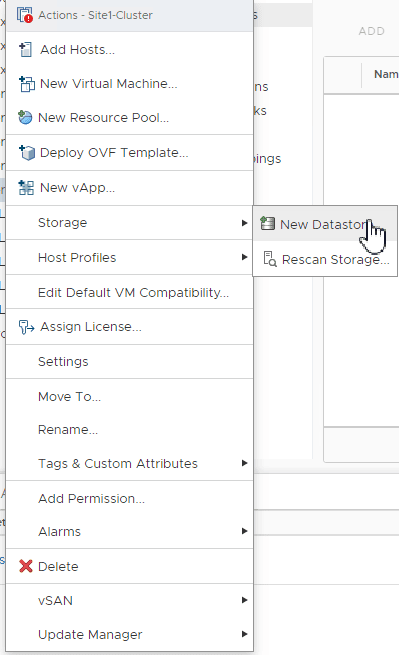Open the Update Manager menu entry
Screen dimensions: 399x655
click(130, 635)
